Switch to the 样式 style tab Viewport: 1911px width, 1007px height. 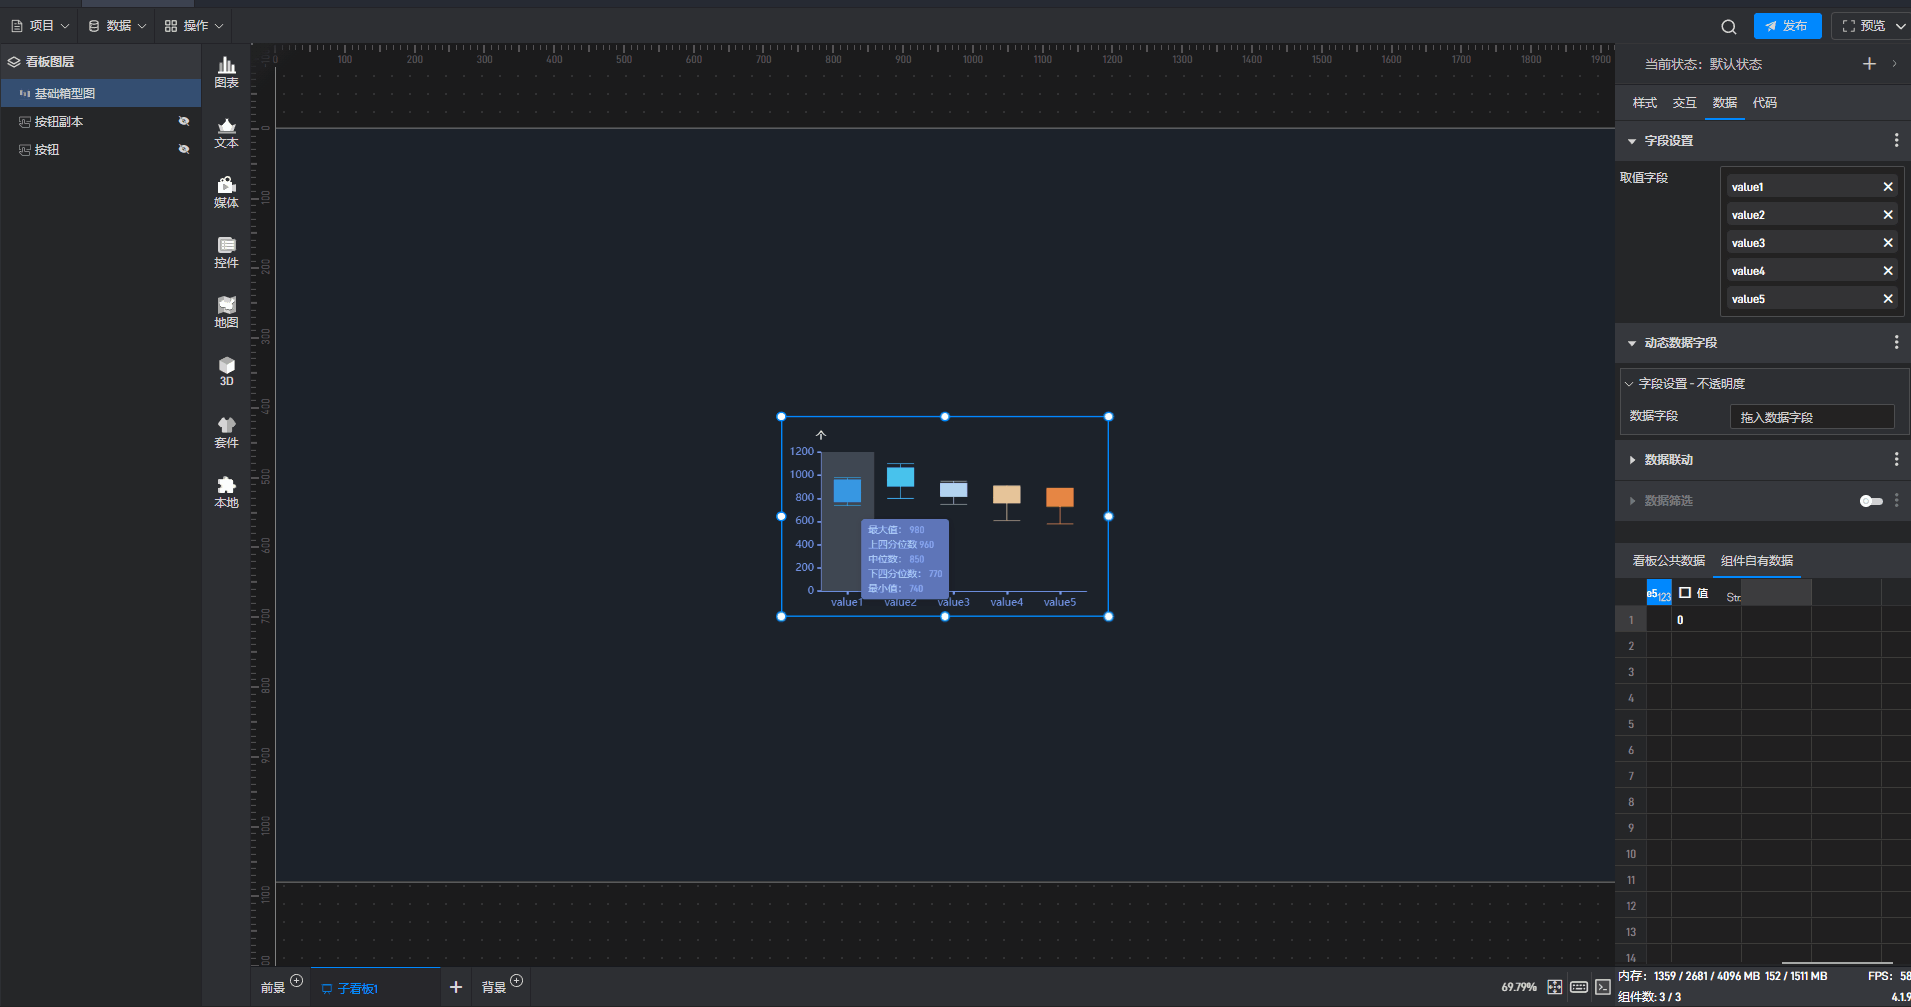click(1644, 103)
